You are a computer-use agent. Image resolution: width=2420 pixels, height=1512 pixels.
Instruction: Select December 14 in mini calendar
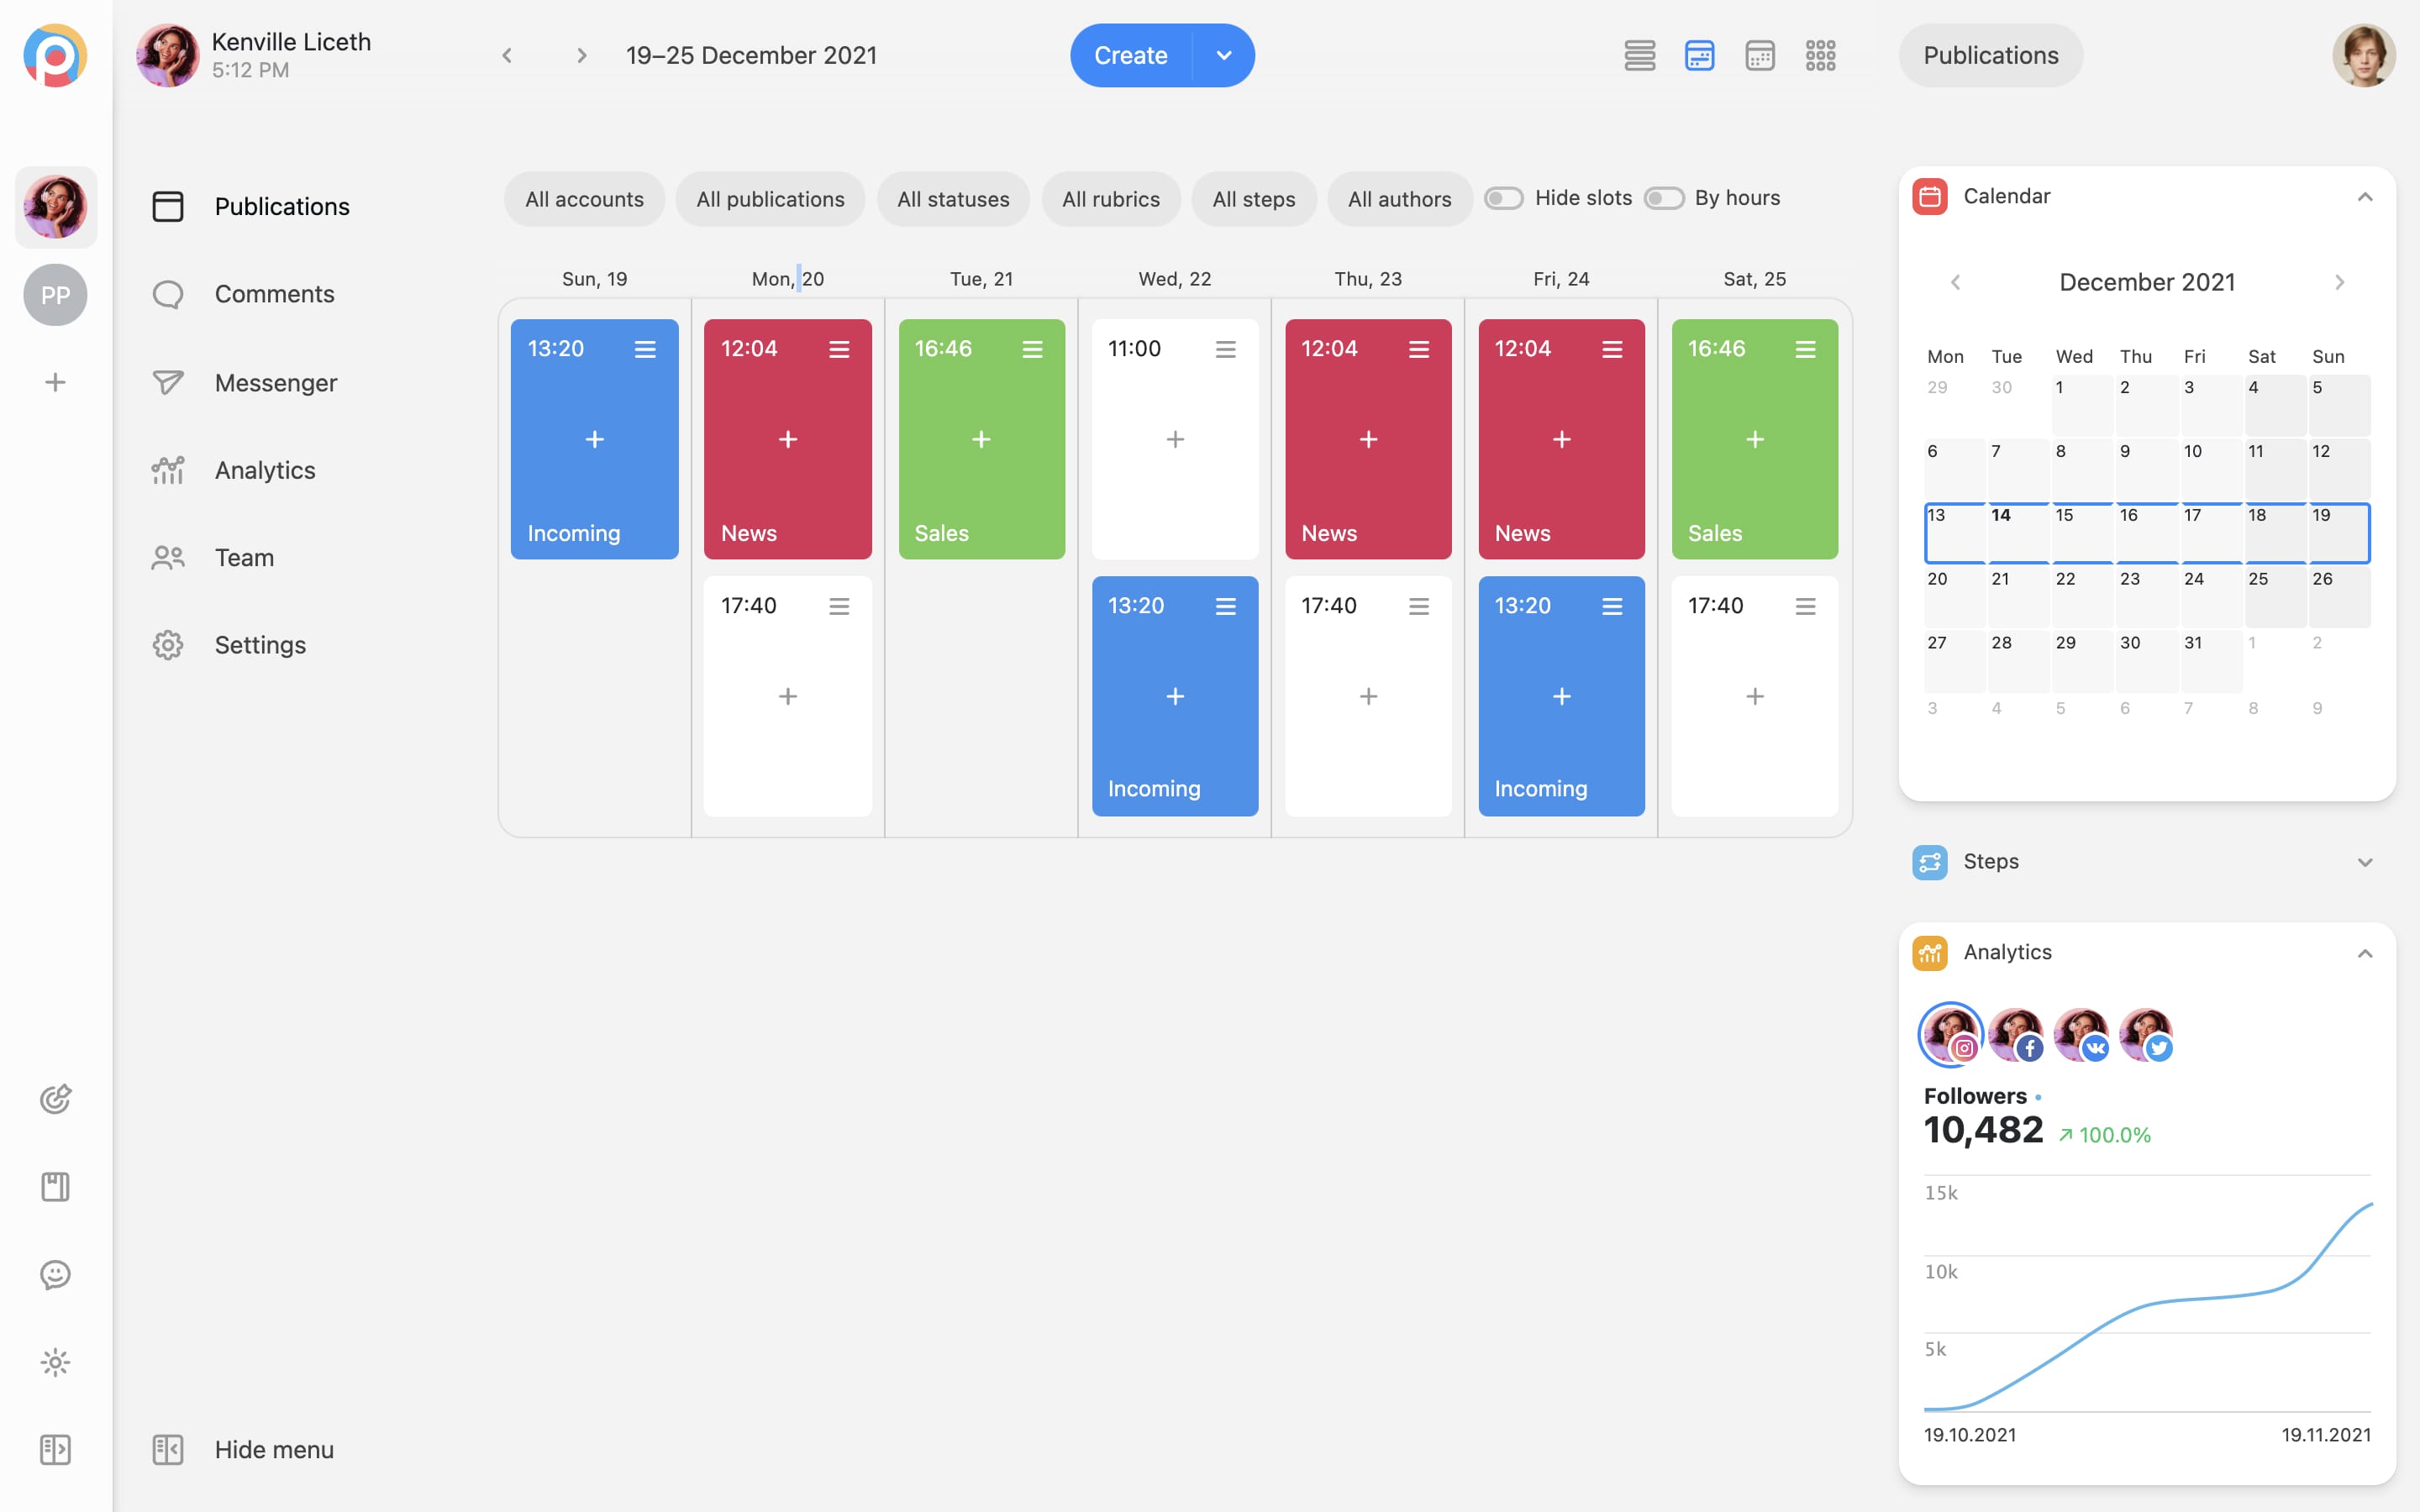tap(2018, 533)
